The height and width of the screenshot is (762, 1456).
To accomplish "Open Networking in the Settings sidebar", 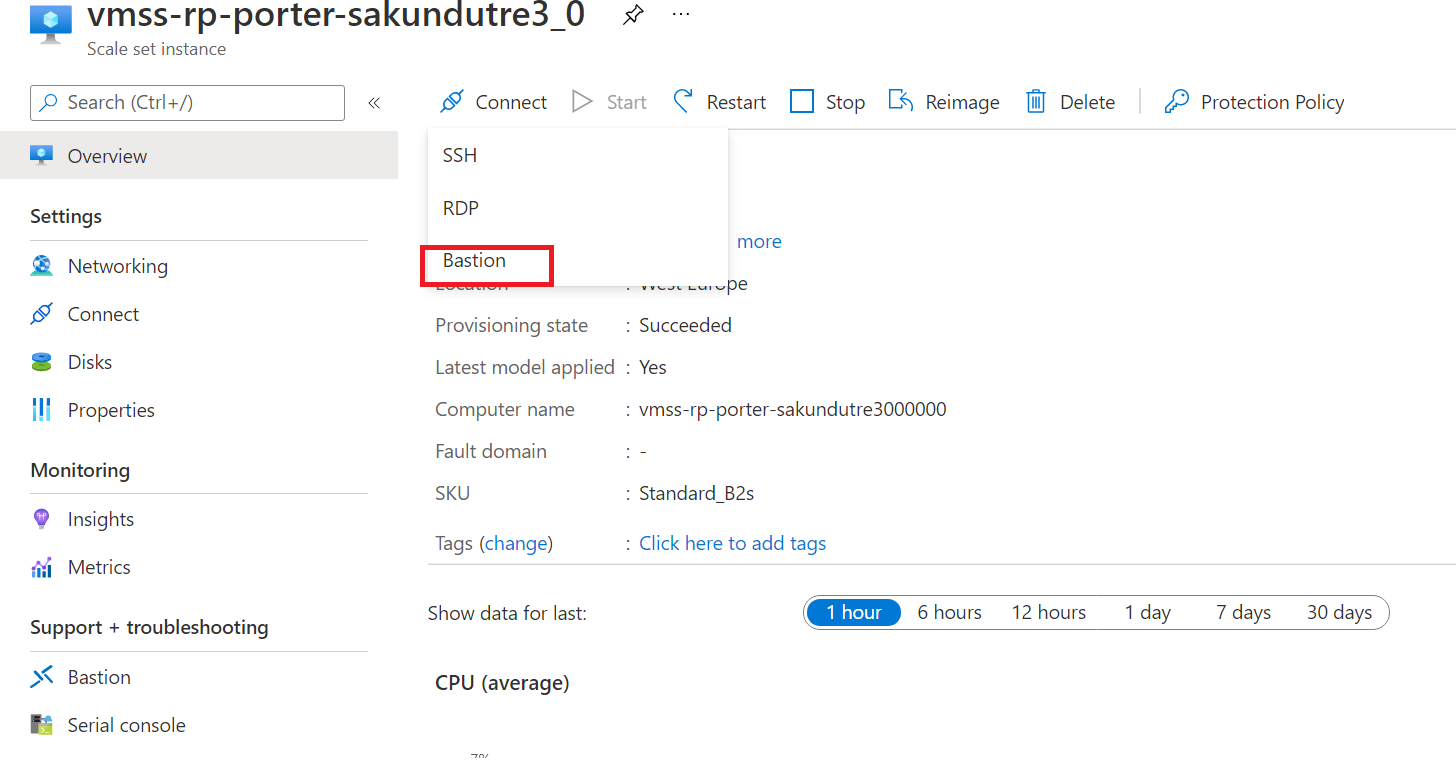I will pos(117,266).
